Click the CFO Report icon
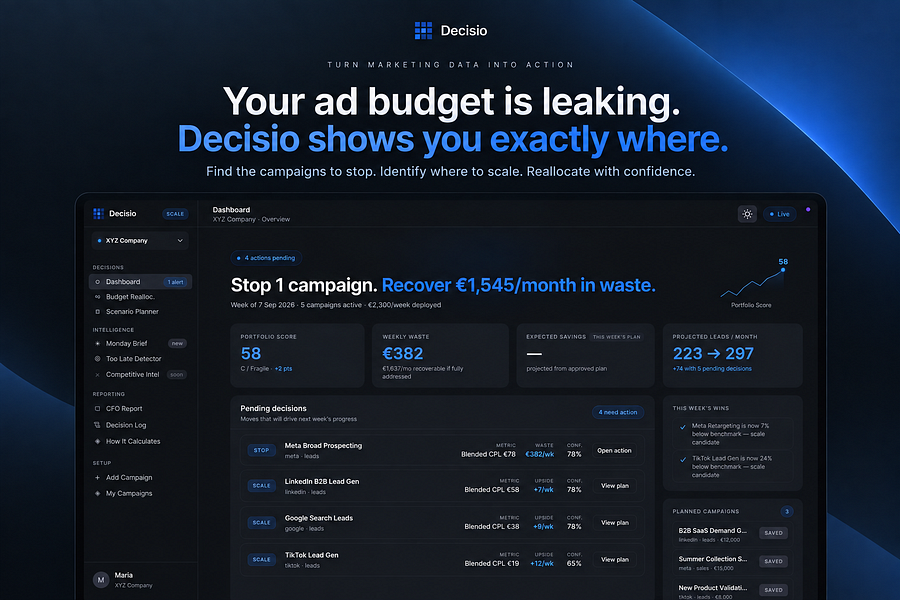 point(97,409)
